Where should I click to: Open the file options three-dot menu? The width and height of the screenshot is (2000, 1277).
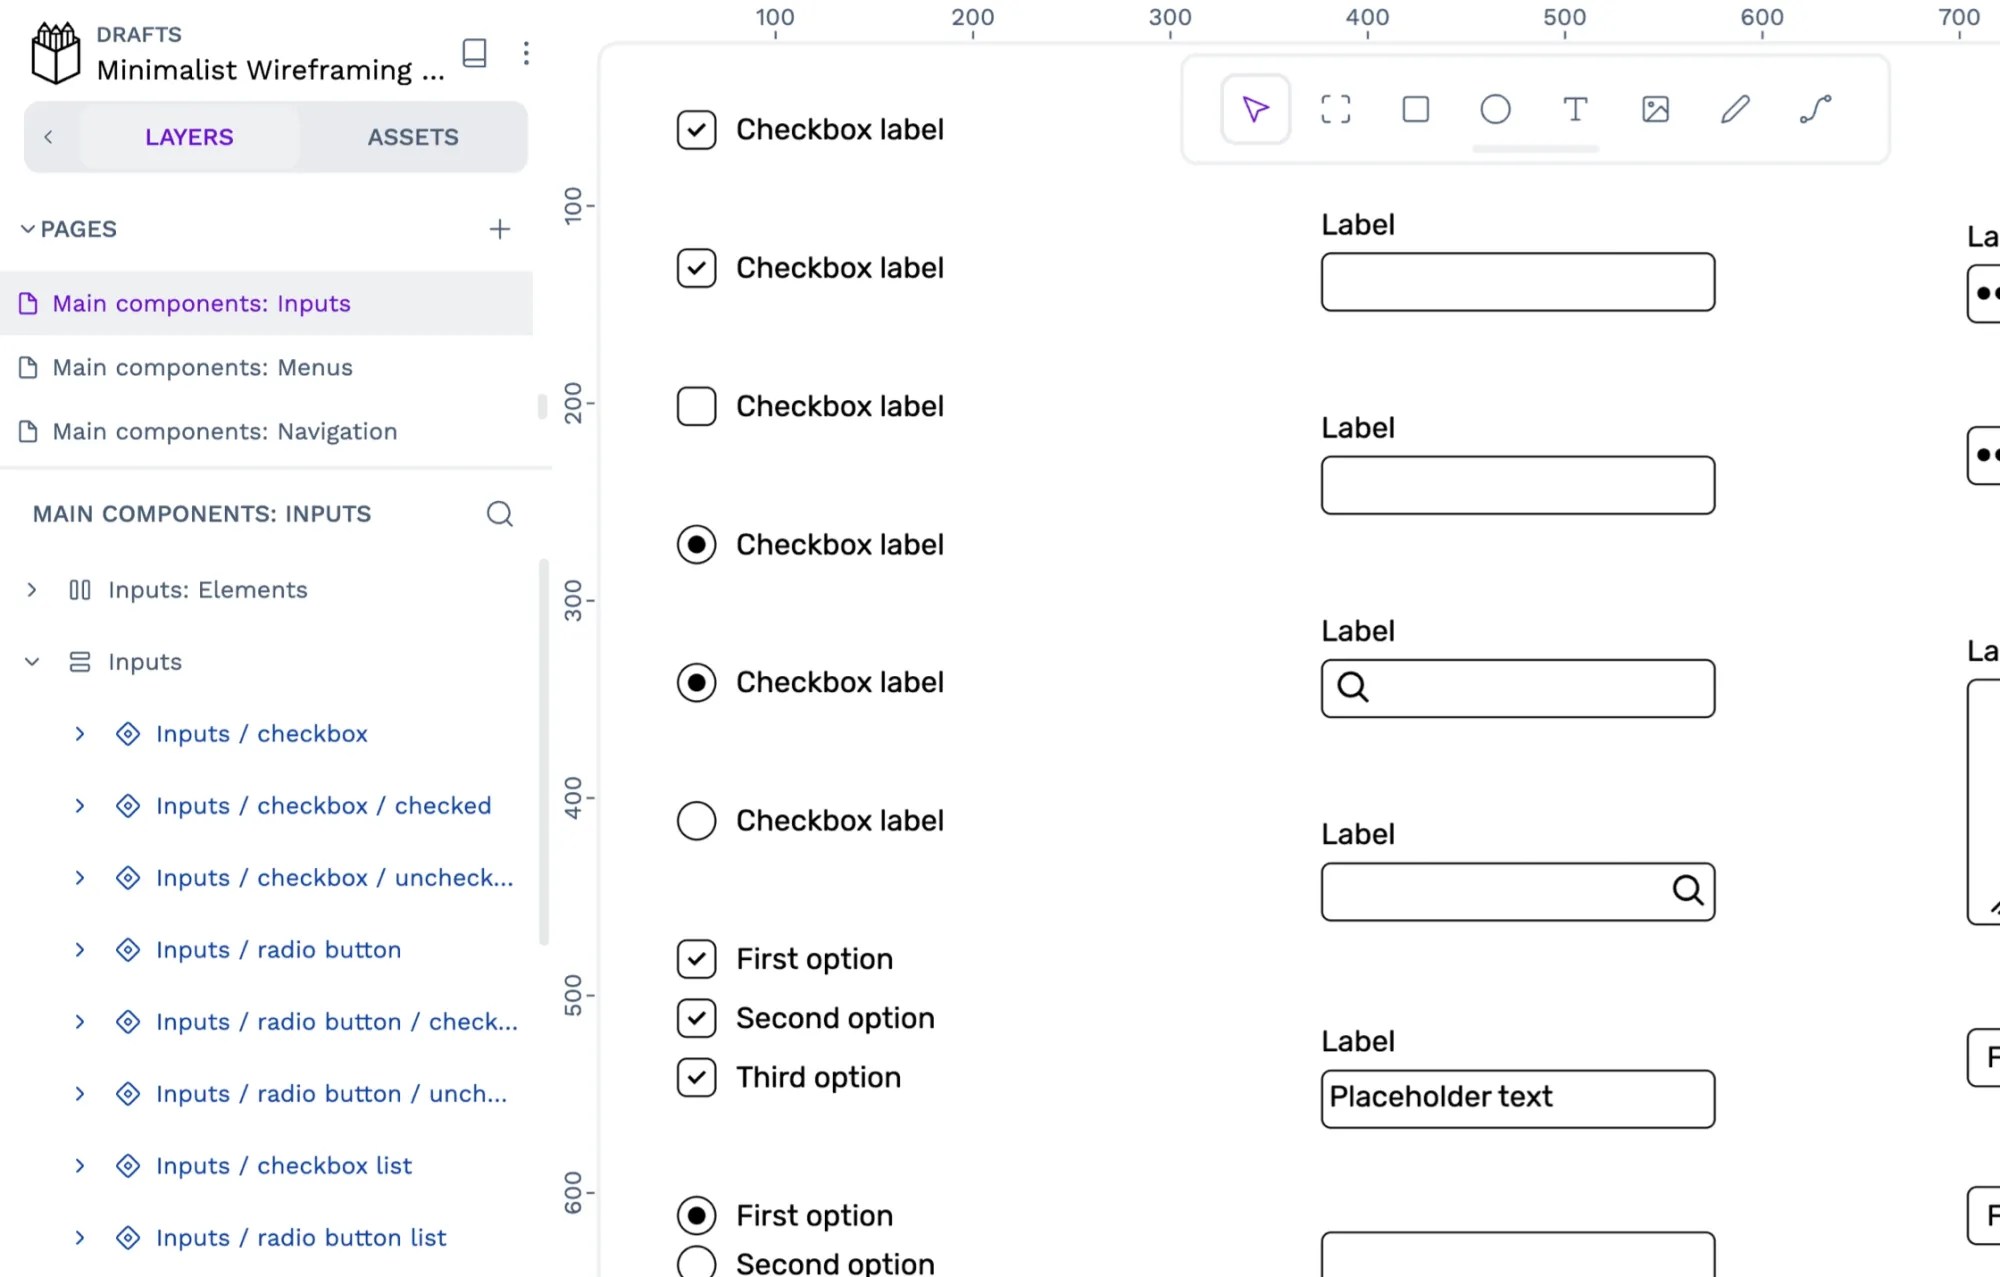coord(526,53)
